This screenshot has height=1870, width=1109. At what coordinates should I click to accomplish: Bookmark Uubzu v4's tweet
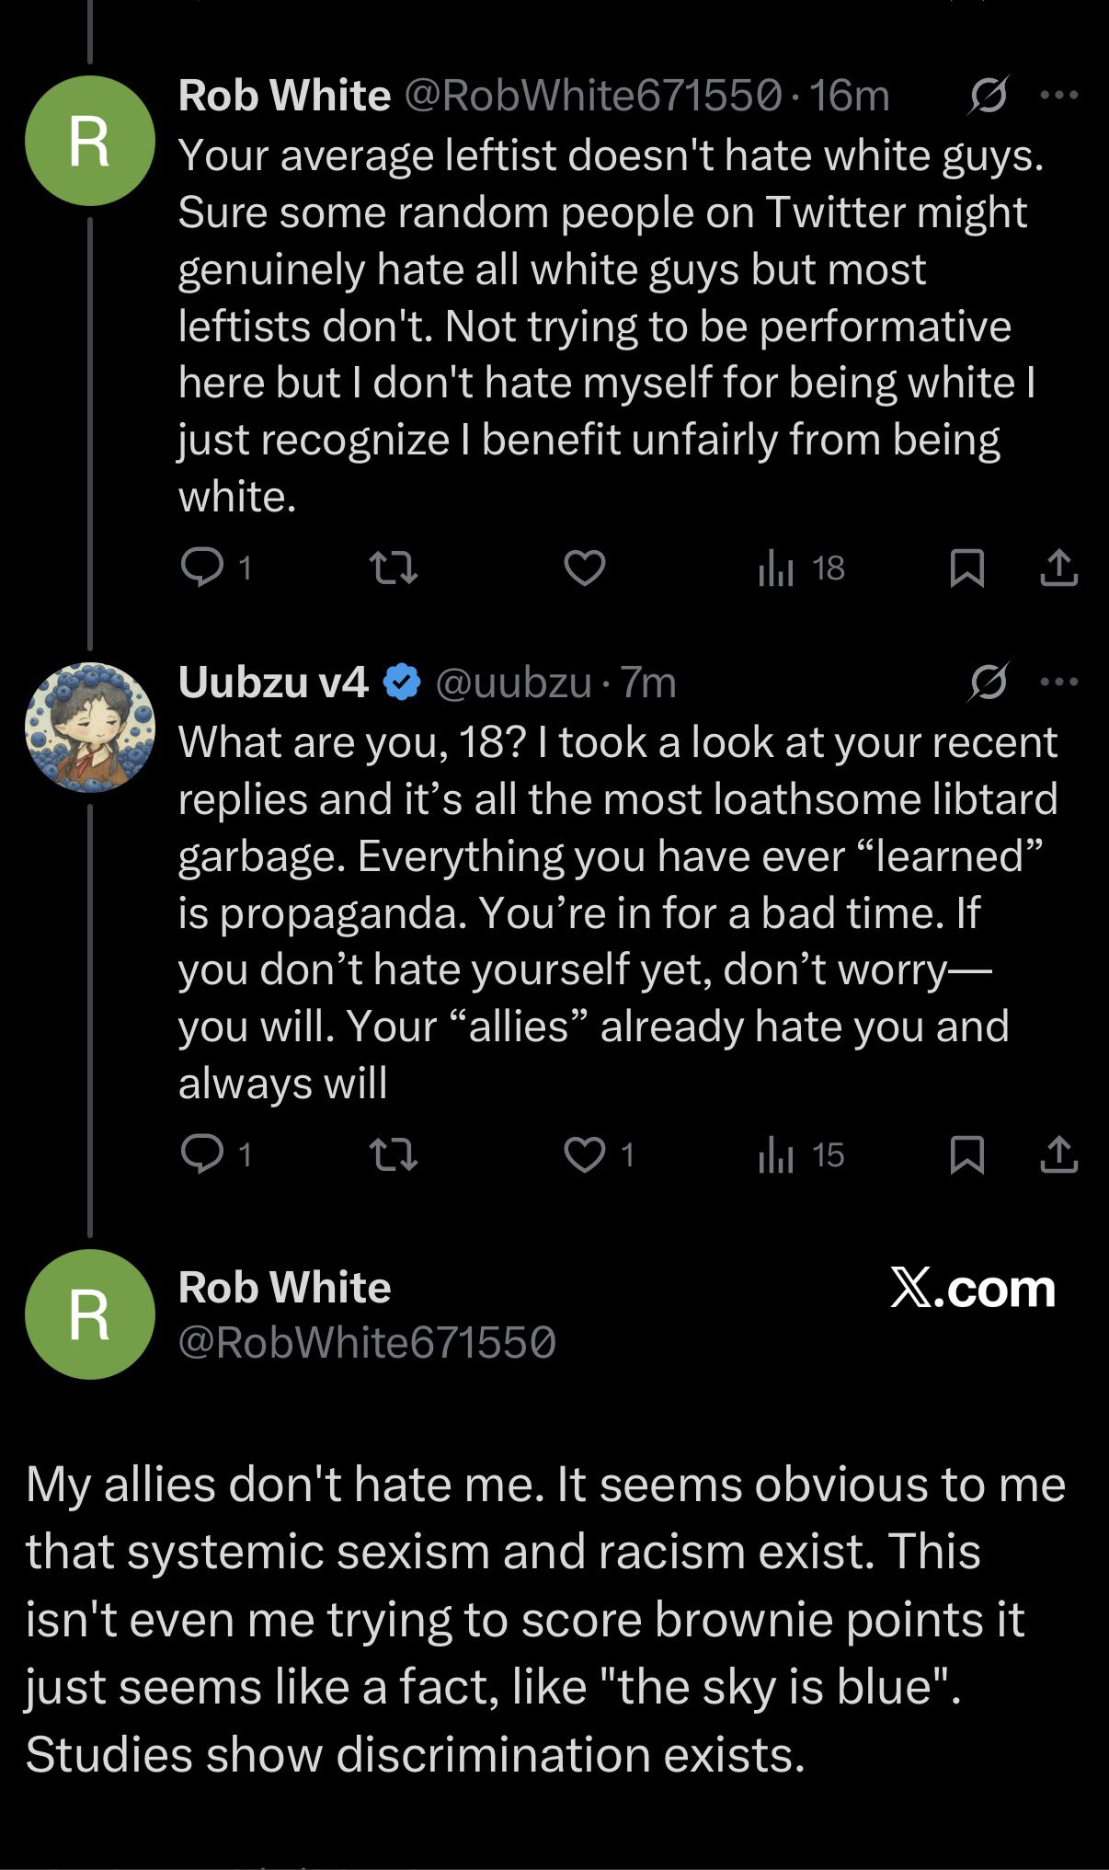(967, 1155)
